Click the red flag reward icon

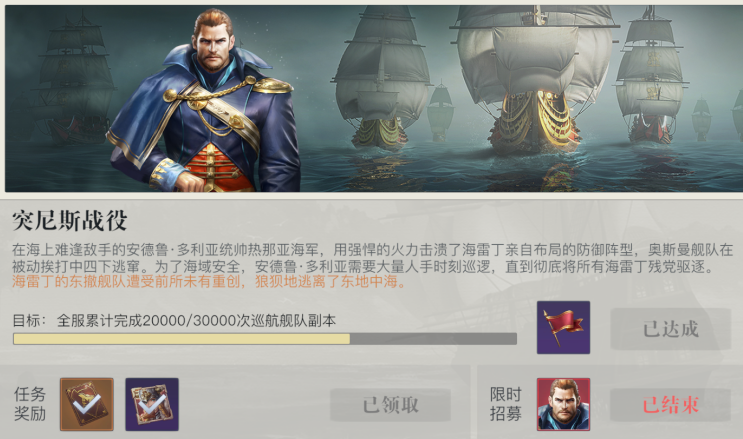pyautogui.click(x=563, y=327)
